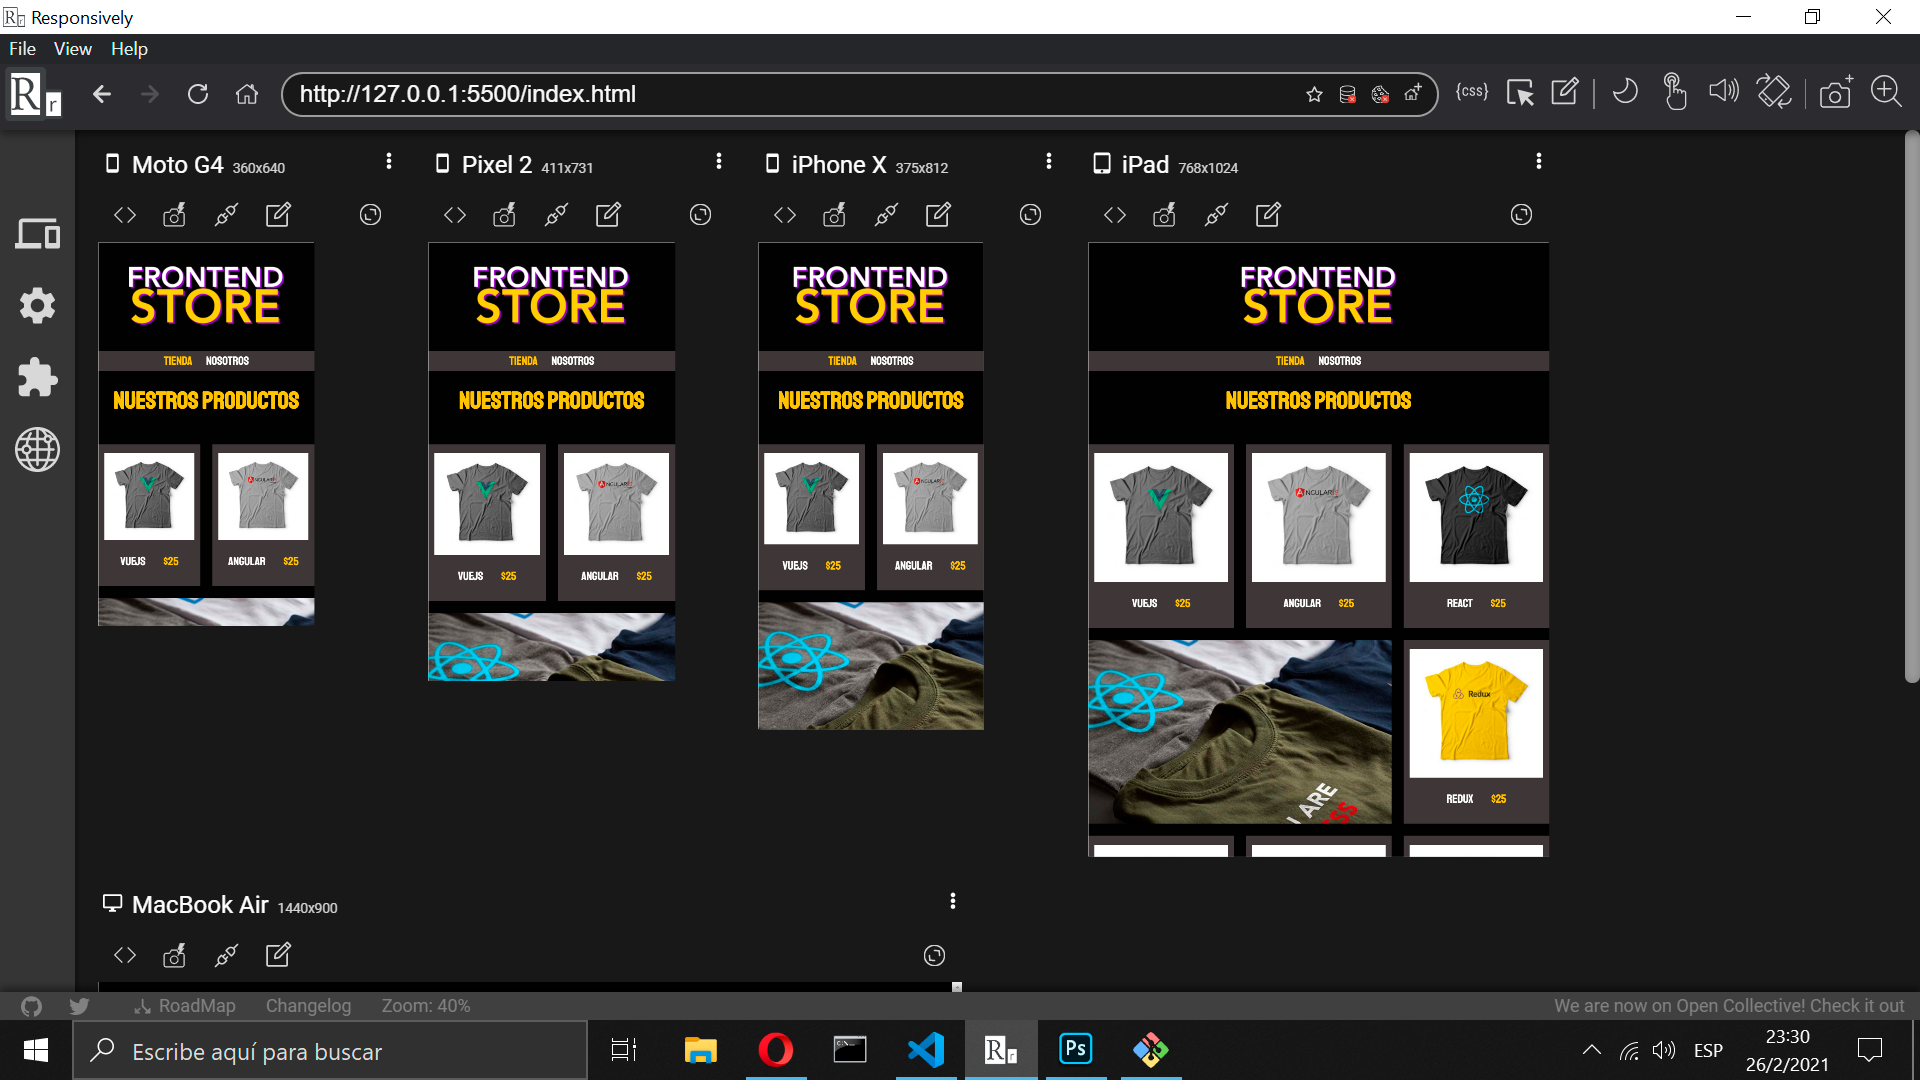Open the MacBook Air options menu
The height and width of the screenshot is (1080, 1920).
coord(953,900)
